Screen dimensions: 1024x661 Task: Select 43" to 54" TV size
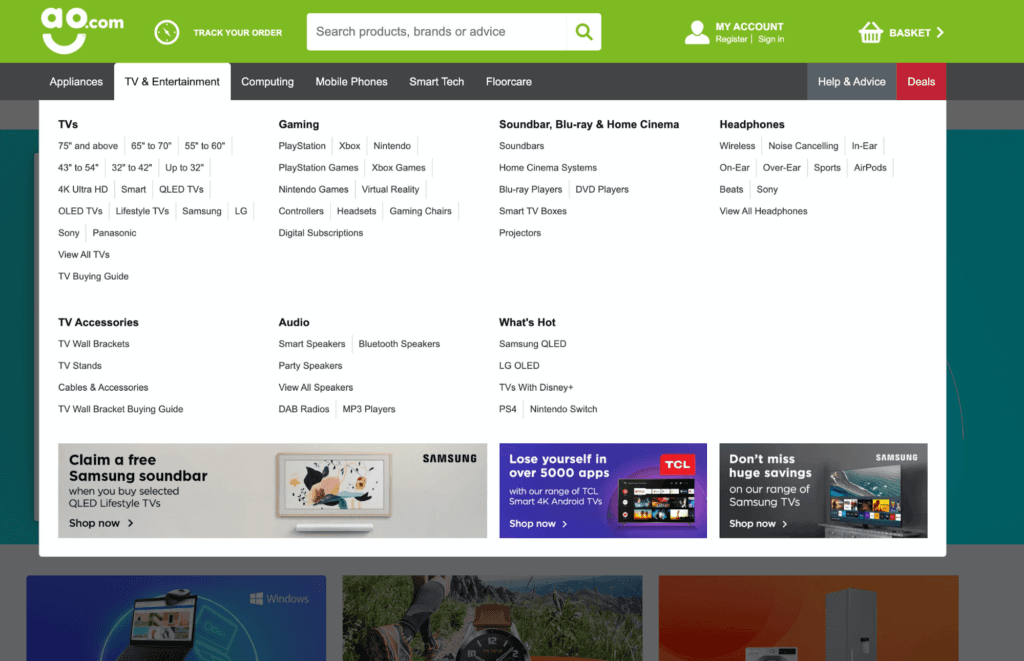(x=78, y=168)
